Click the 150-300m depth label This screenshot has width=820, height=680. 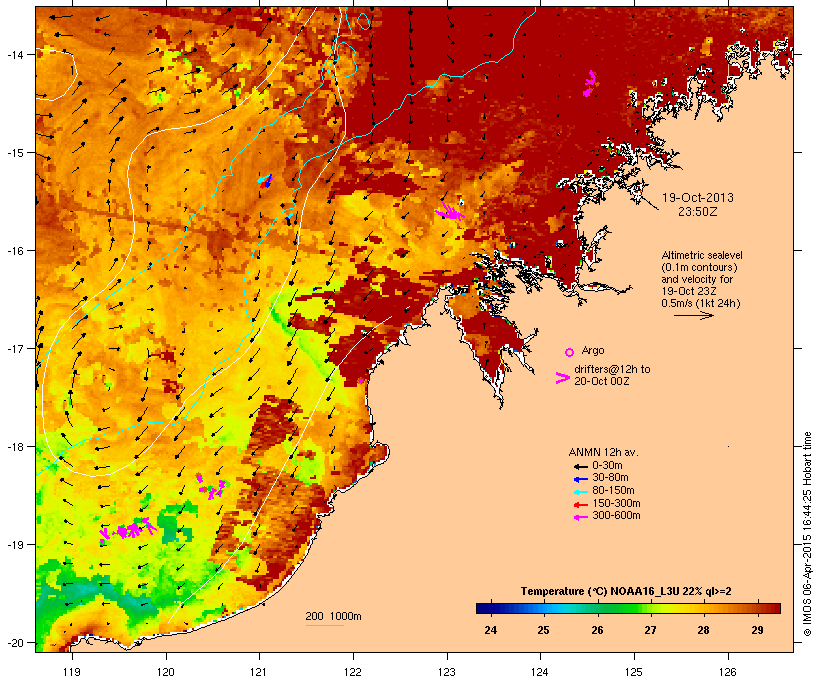[616, 503]
